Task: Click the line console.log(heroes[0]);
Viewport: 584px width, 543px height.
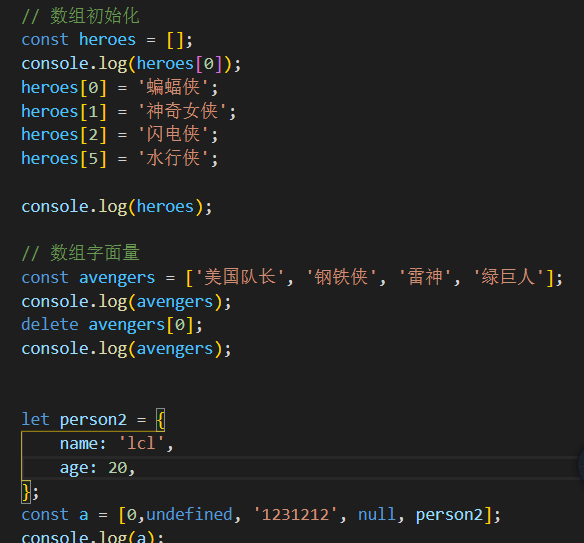Action: click(x=131, y=64)
